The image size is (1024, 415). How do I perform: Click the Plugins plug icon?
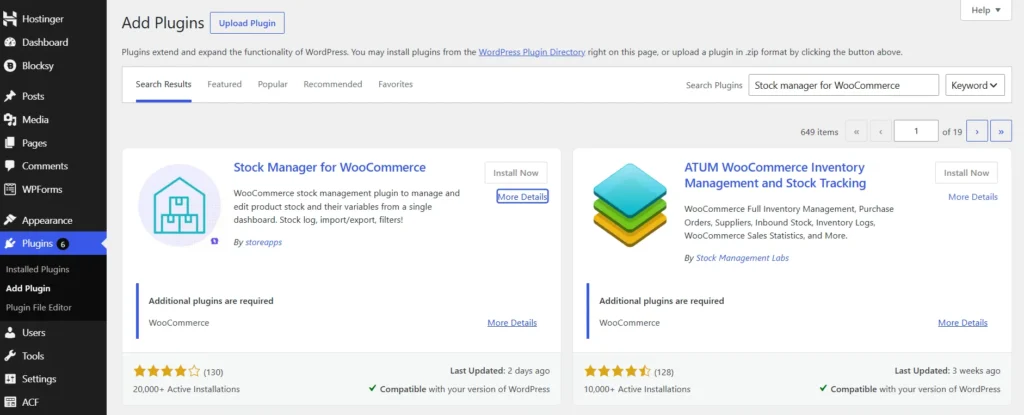coord(10,244)
